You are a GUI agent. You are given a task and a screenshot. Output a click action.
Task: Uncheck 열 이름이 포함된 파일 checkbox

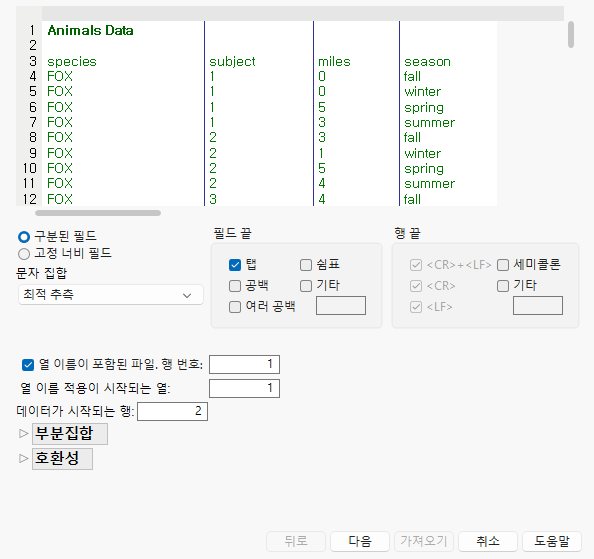(28, 365)
